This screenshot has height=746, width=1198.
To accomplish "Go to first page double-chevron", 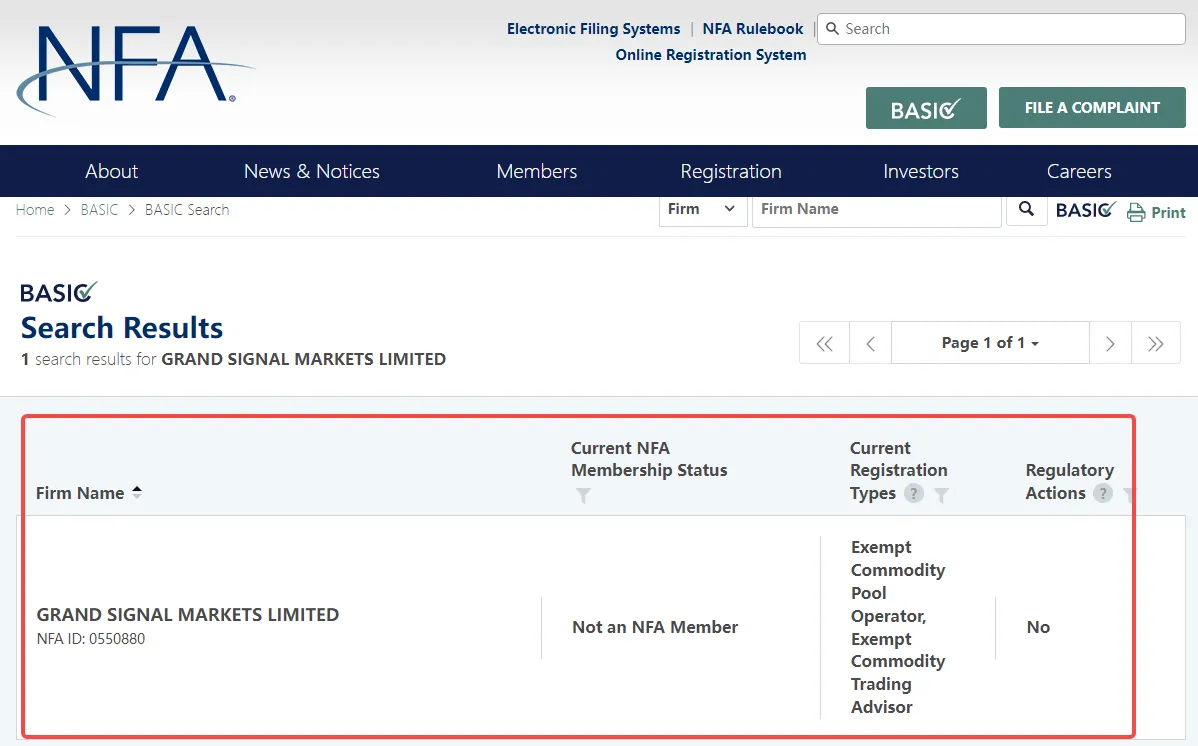I will coord(824,343).
